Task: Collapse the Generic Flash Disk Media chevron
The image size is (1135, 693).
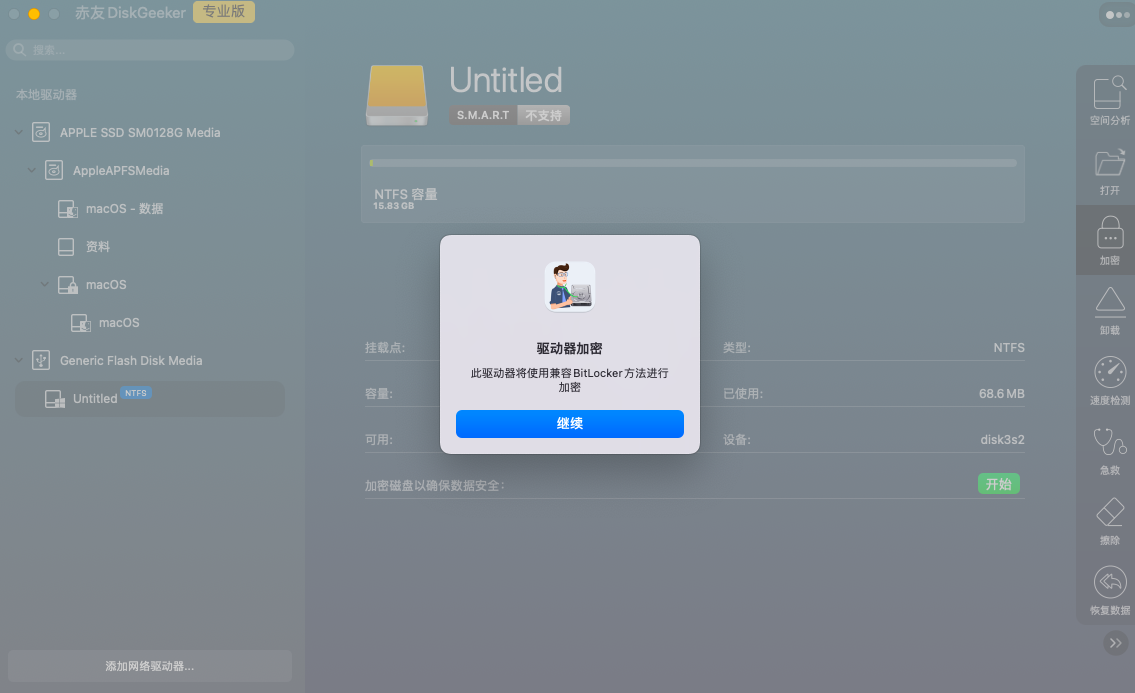Action: [x=19, y=360]
